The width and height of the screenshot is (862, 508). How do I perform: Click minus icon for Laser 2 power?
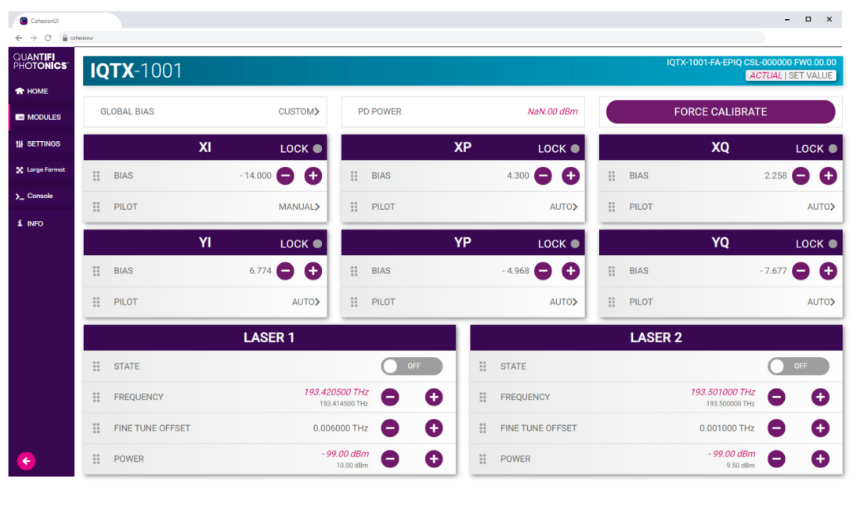[776, 459]
